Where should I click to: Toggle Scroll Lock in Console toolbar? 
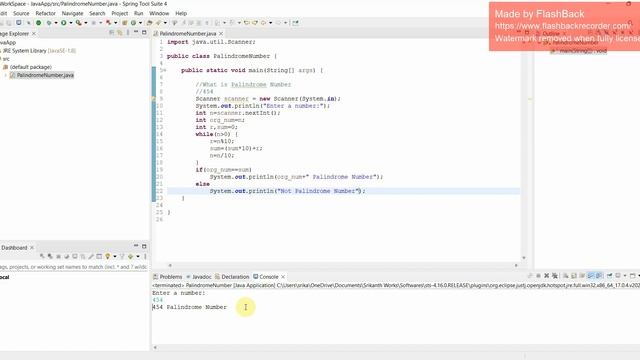(573, 276)
